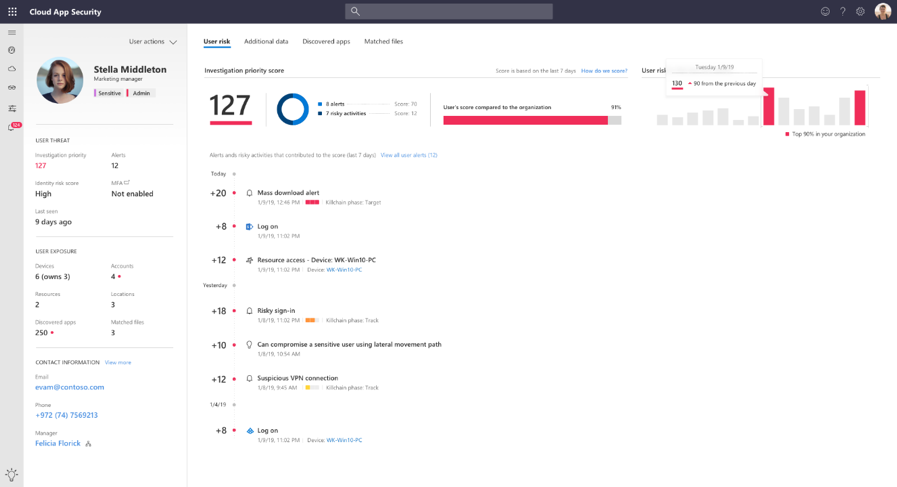Open the help question mark icon
The height and width of the screenshot is (487, 897).
pyautogui.click(x=843, y=11)
